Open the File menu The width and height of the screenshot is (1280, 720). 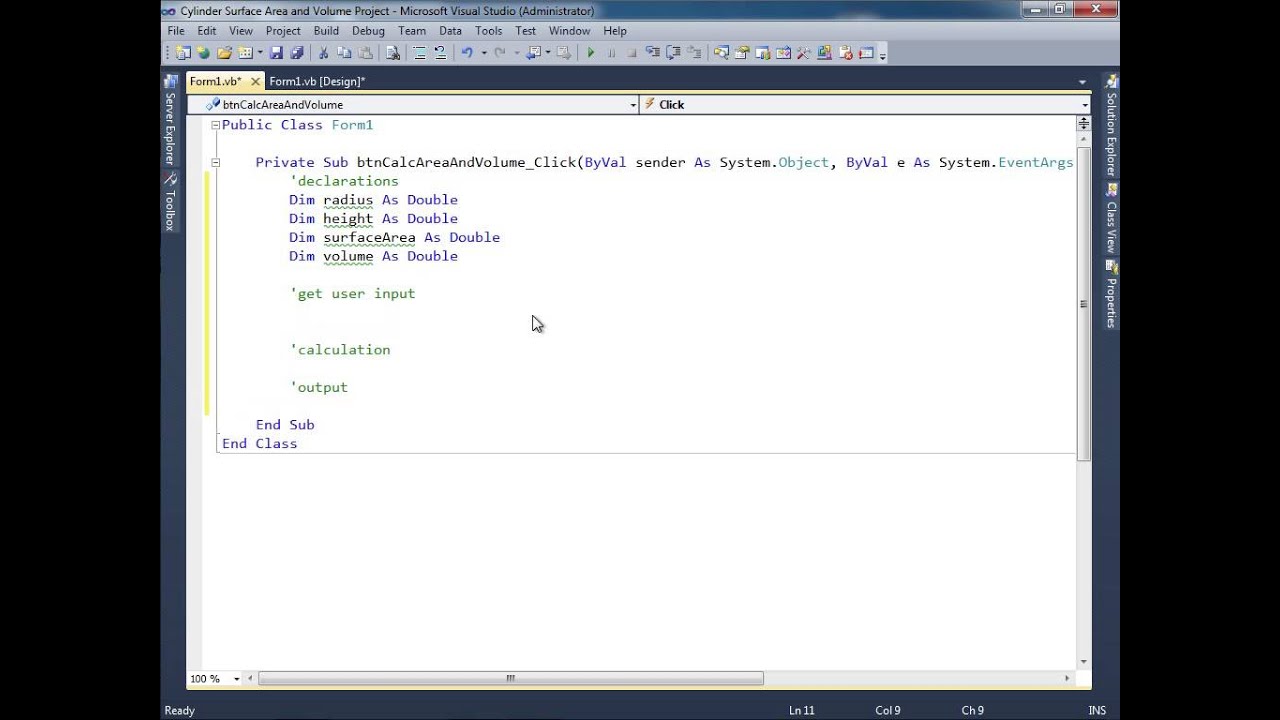(x=176, y=31)
